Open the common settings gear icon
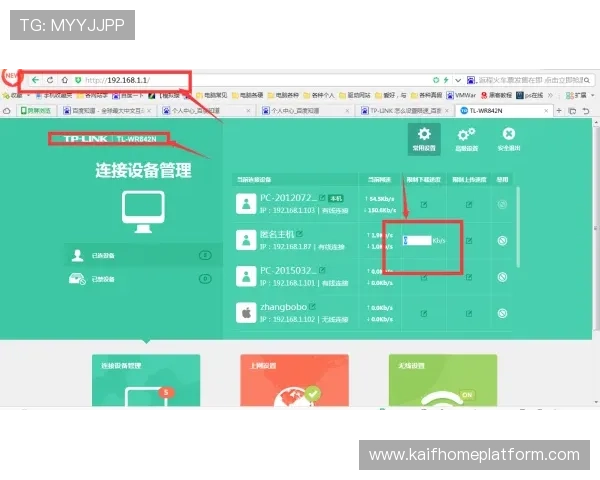Image resolution: width=600 pixels, height=480 pixels. pos(424,134)
